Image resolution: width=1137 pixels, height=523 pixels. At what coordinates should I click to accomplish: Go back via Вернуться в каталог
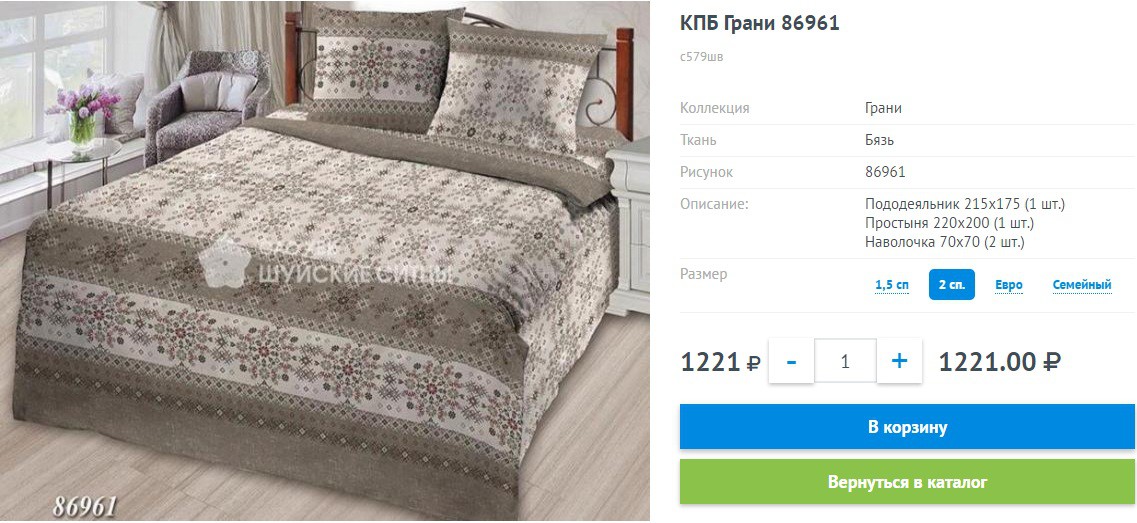pyautogui.click(x=908, y=482)
